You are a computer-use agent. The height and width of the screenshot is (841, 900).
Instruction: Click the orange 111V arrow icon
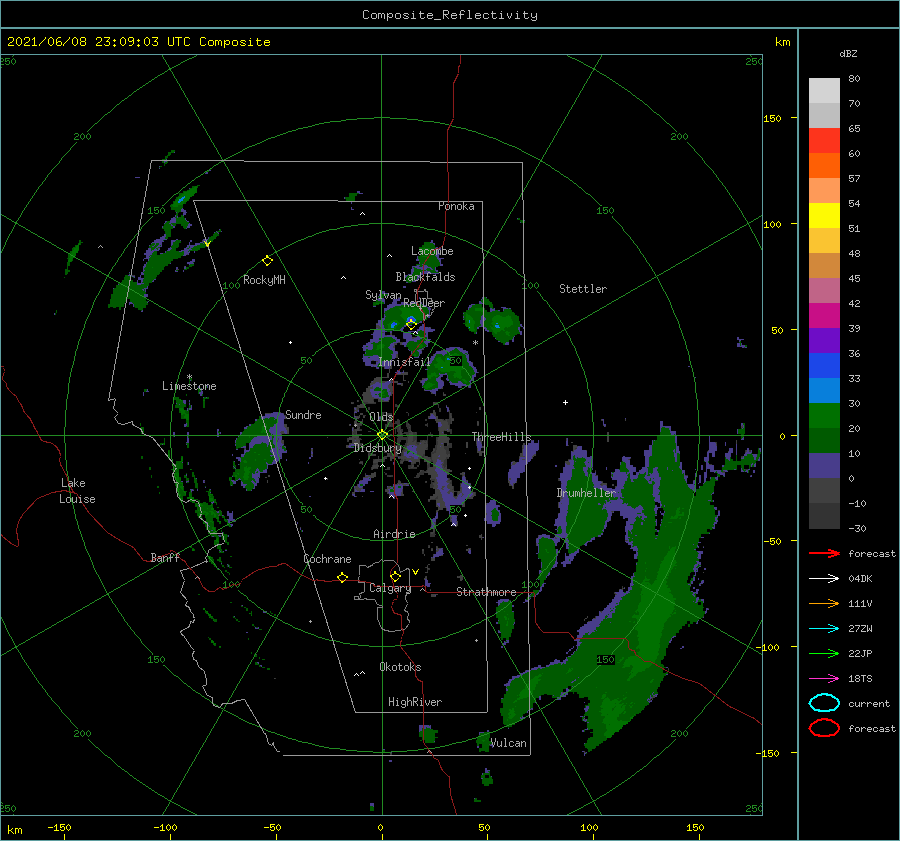point(824,603)
